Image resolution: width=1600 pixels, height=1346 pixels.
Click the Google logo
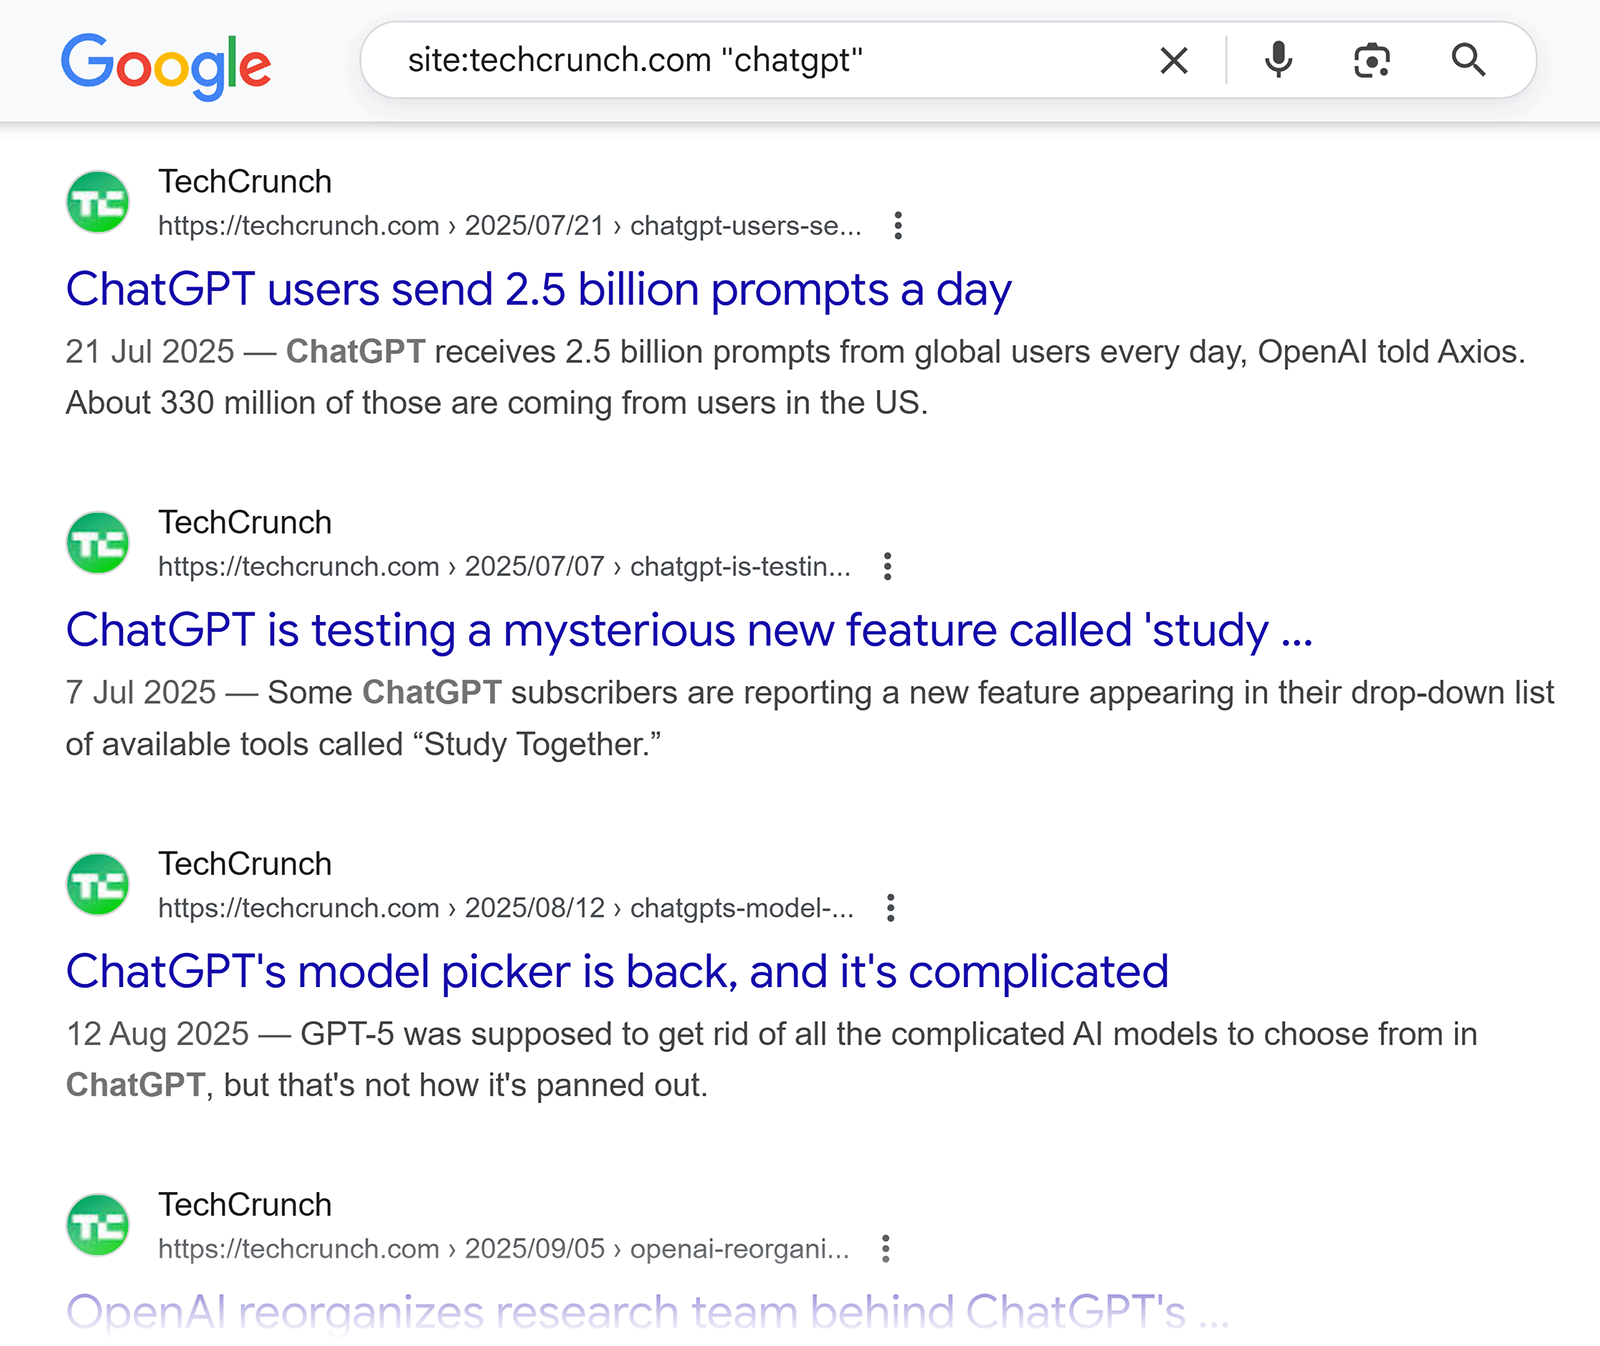coord(166,64)
